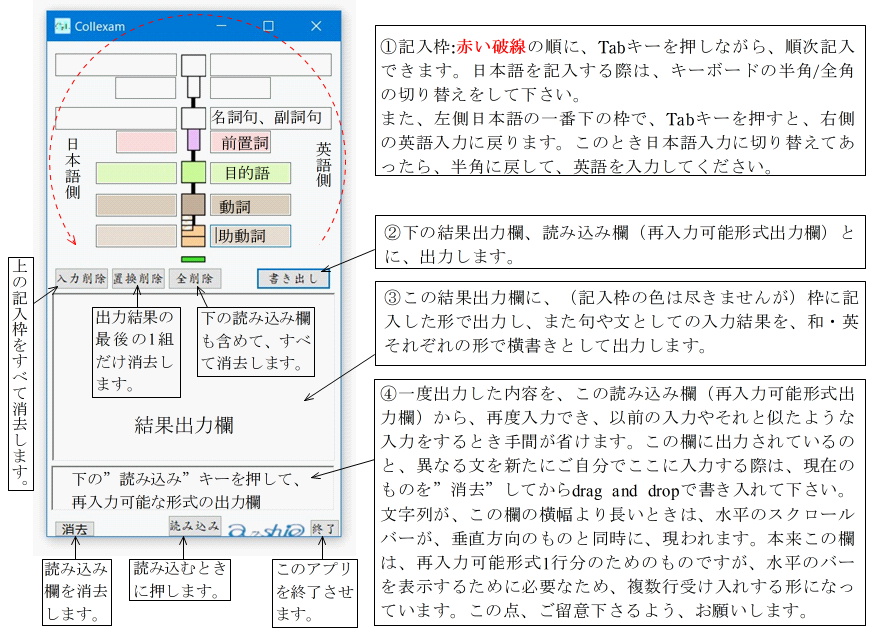Click the green Japanese-side object field
Viewport: 872px width, 635px height.
pos(136,173)
